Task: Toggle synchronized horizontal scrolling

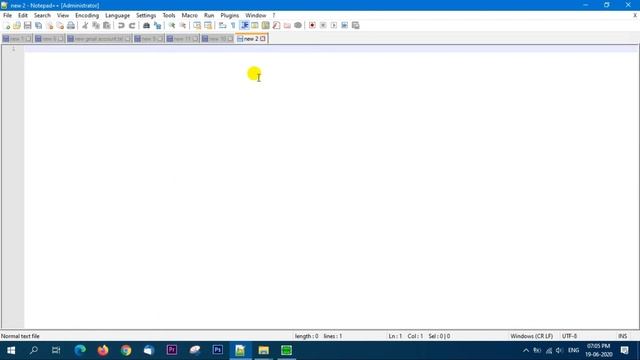Action: pos(208,25)
